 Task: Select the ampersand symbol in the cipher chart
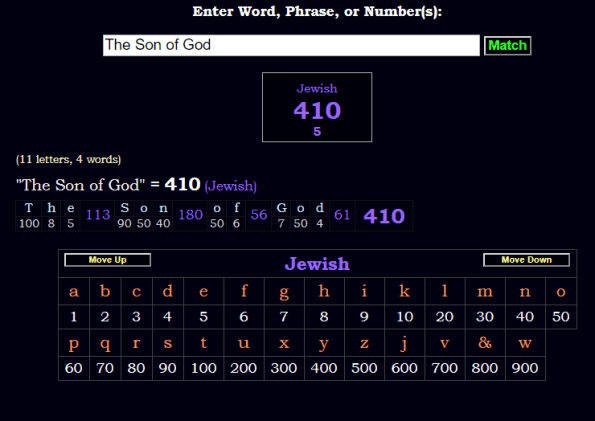tap(485, 343)
